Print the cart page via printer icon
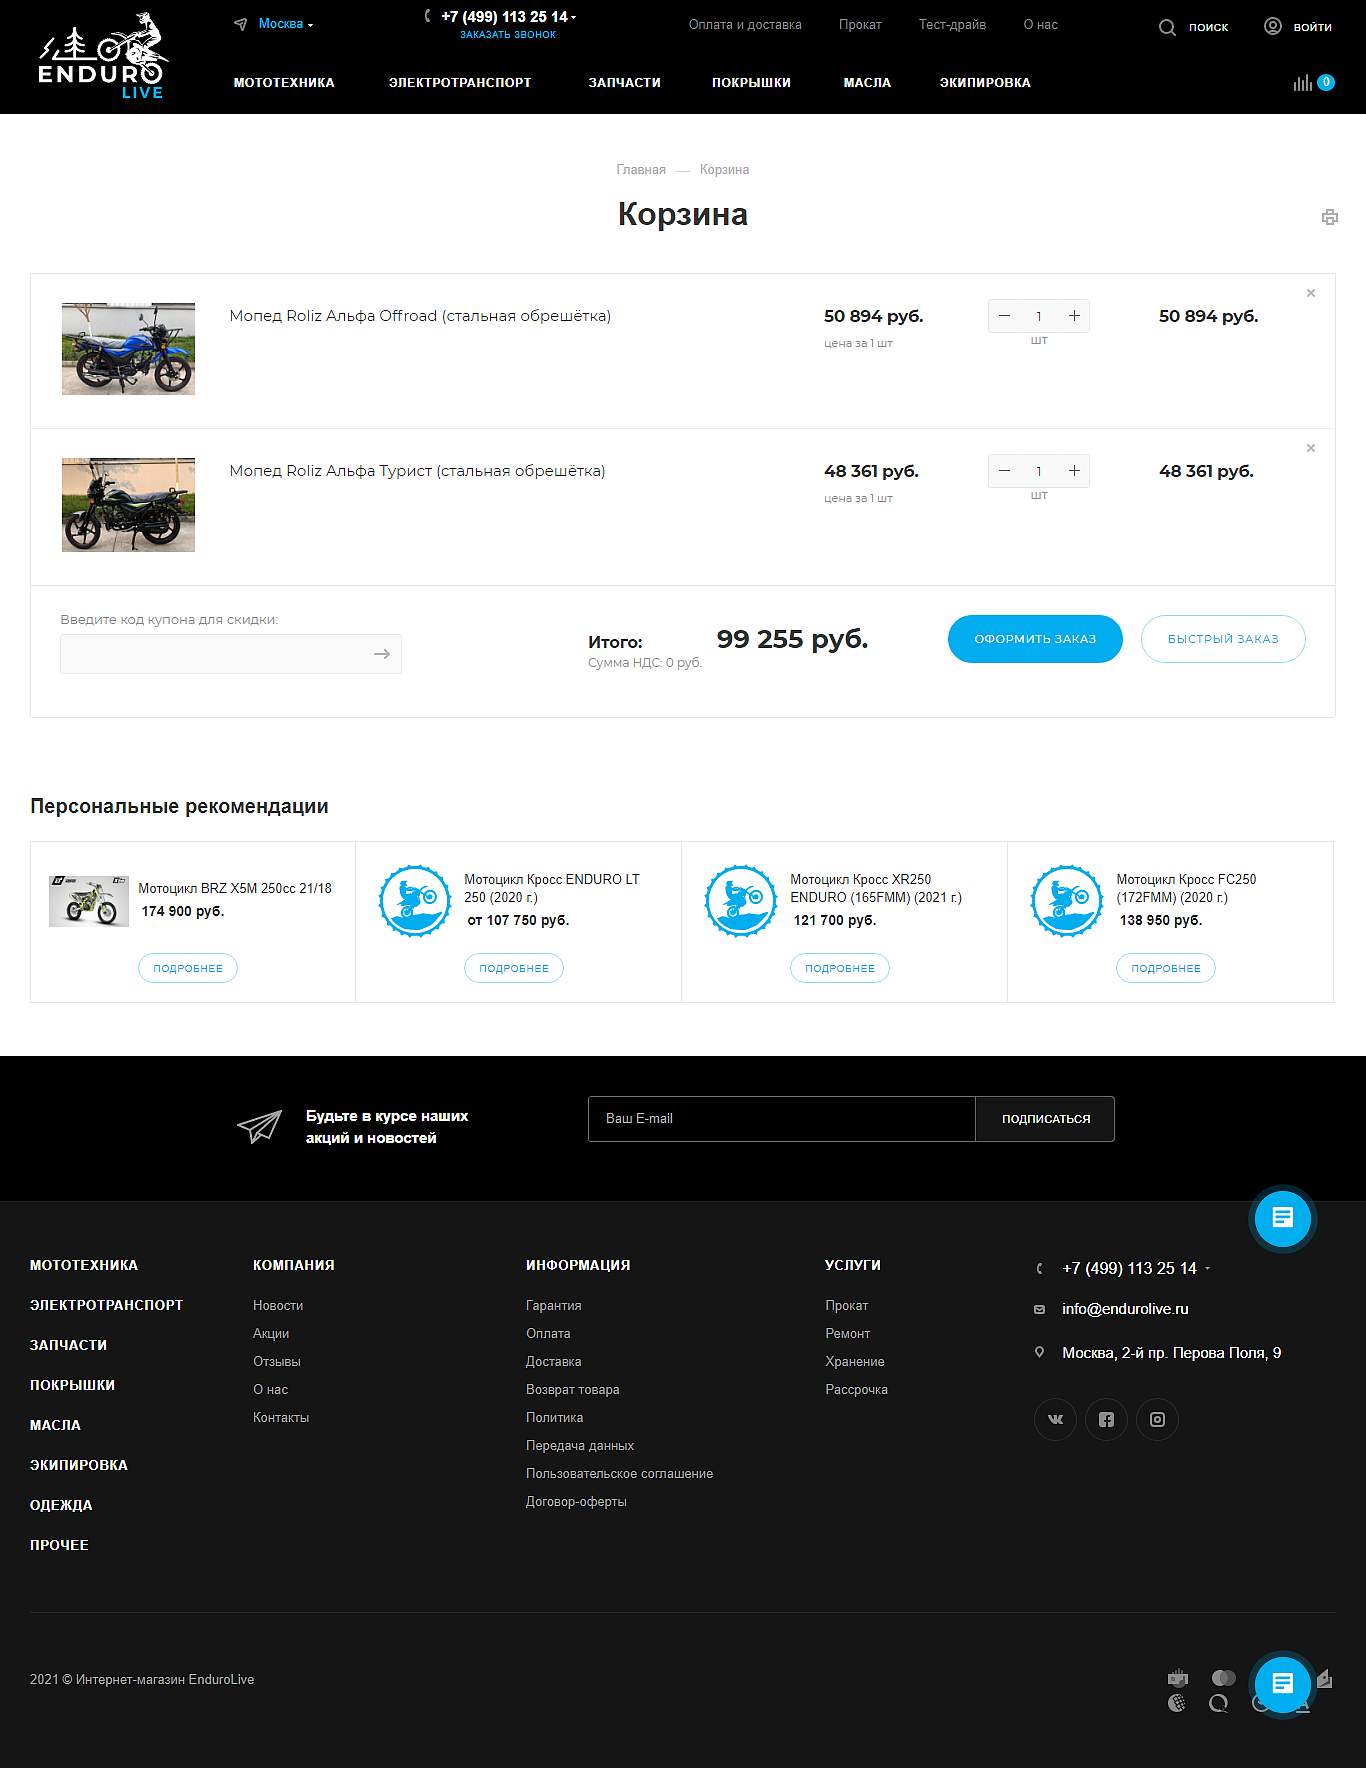This screenshot has height=1768, width=1366. 1329,217
